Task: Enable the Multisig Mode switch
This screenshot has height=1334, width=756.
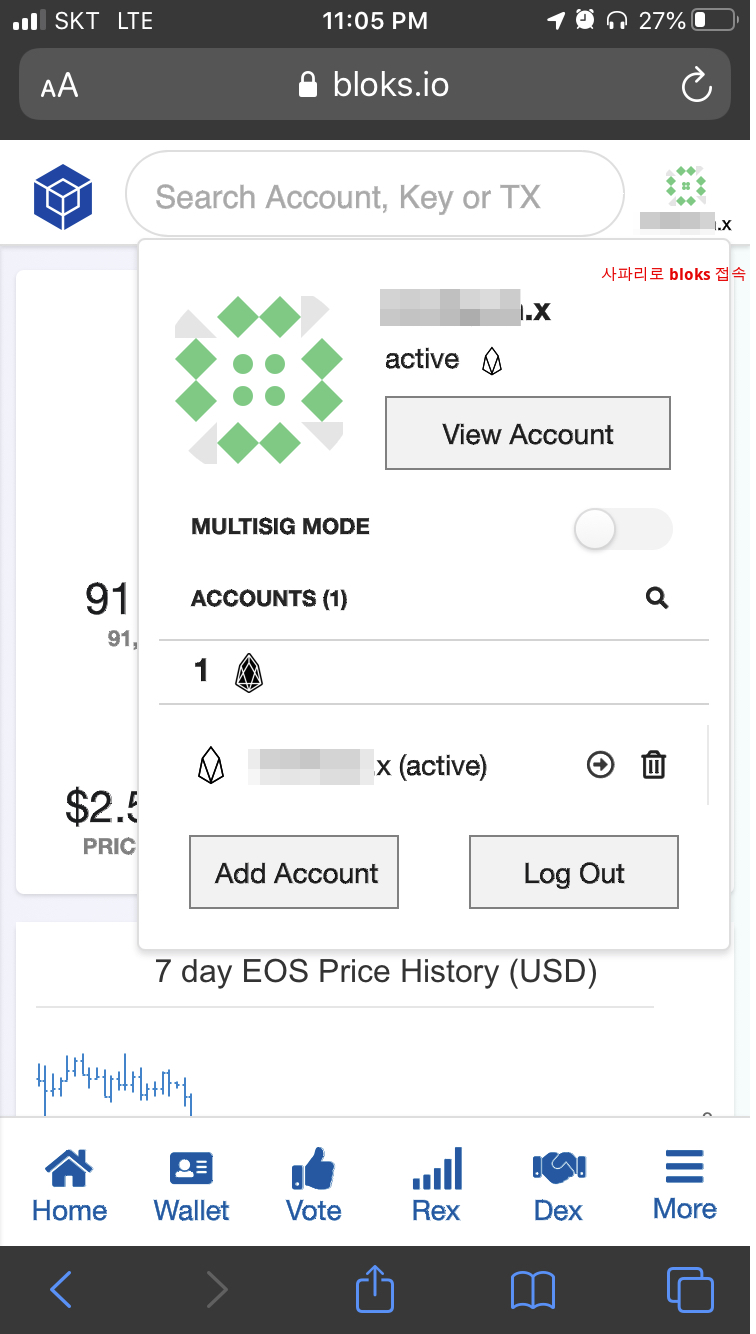Action: (622, 529)
